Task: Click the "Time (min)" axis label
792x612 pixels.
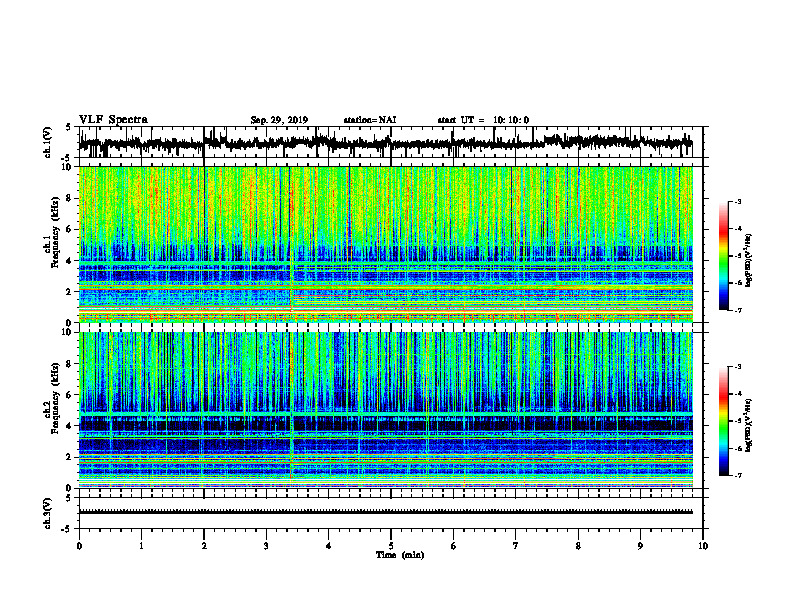Action: click(400, 555)
